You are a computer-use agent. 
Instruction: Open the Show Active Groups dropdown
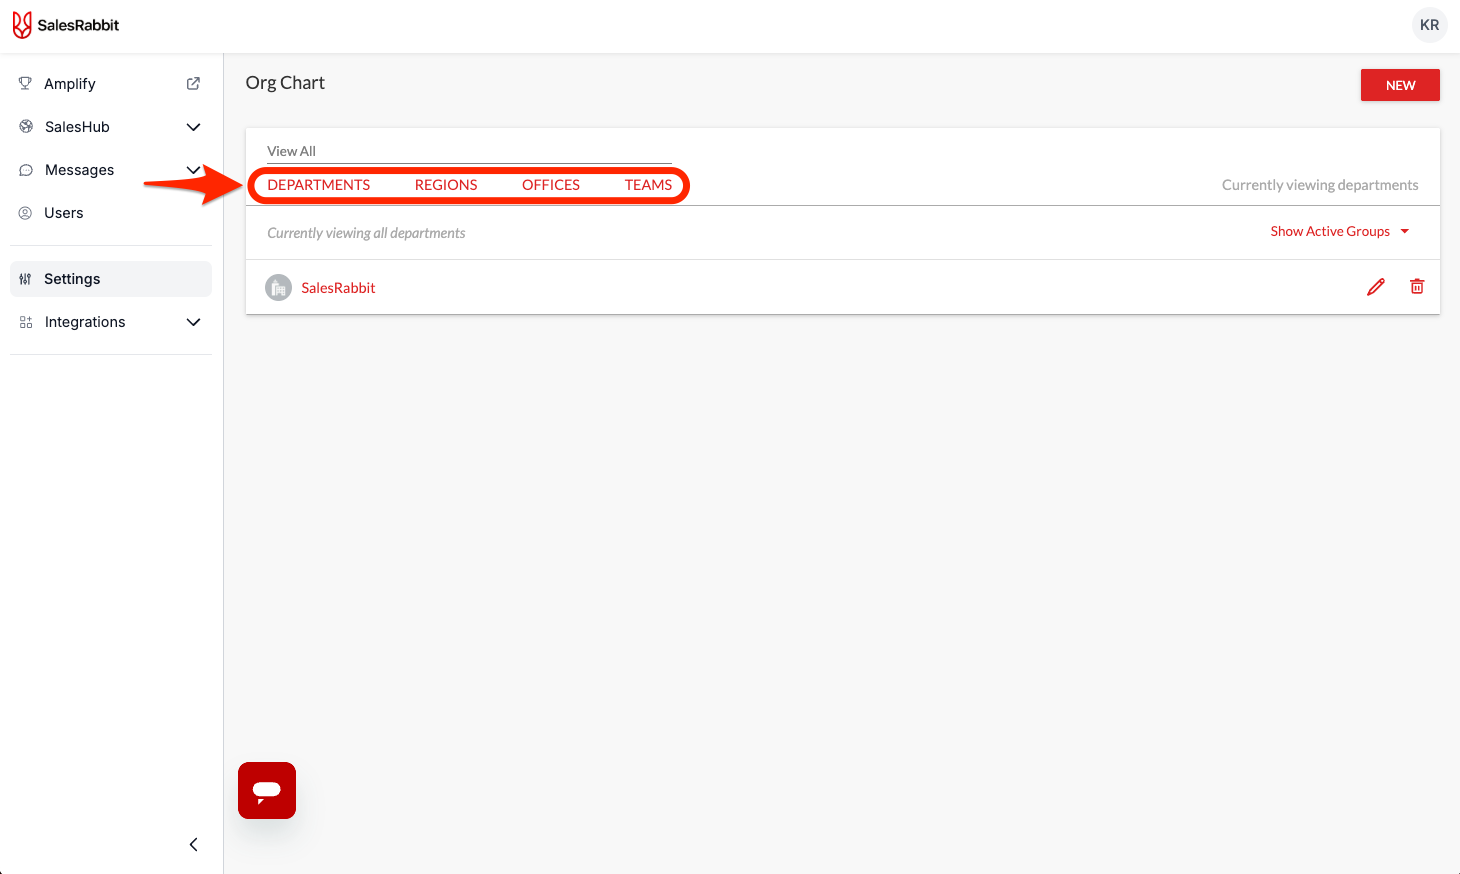click(x=1339, y=231)
